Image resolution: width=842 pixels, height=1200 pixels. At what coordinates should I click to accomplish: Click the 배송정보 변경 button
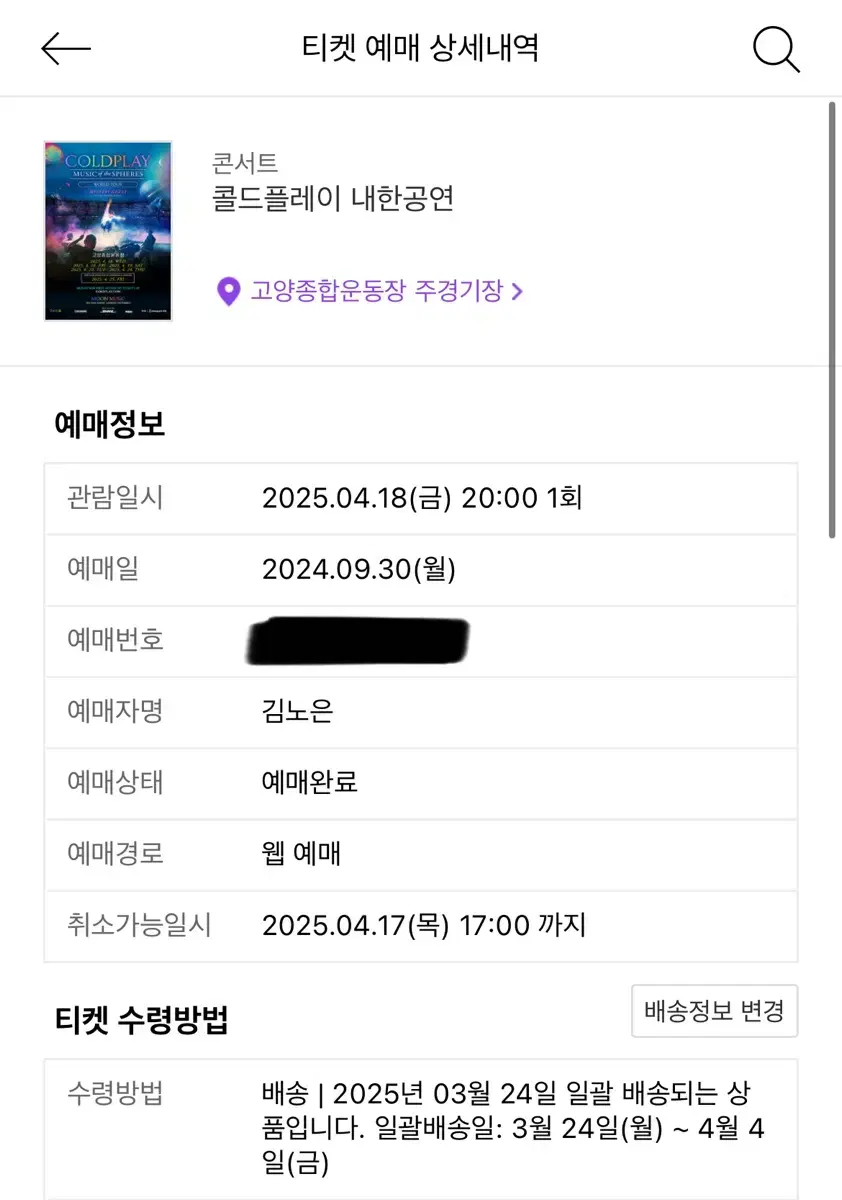click(715, 1011)
